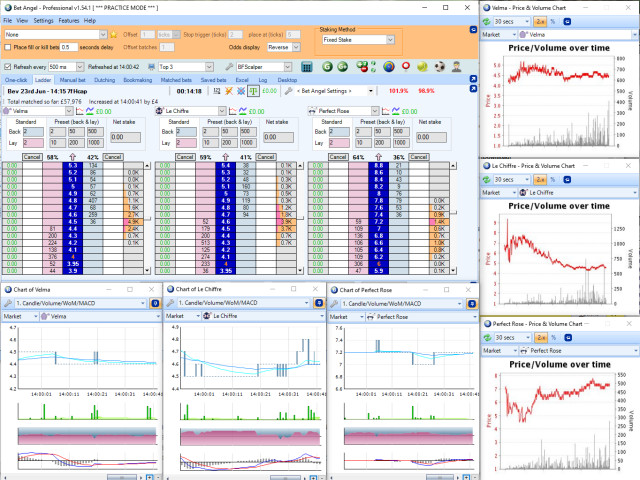
Task: Click the globe icon in toolbar
Action: point(389,67)
